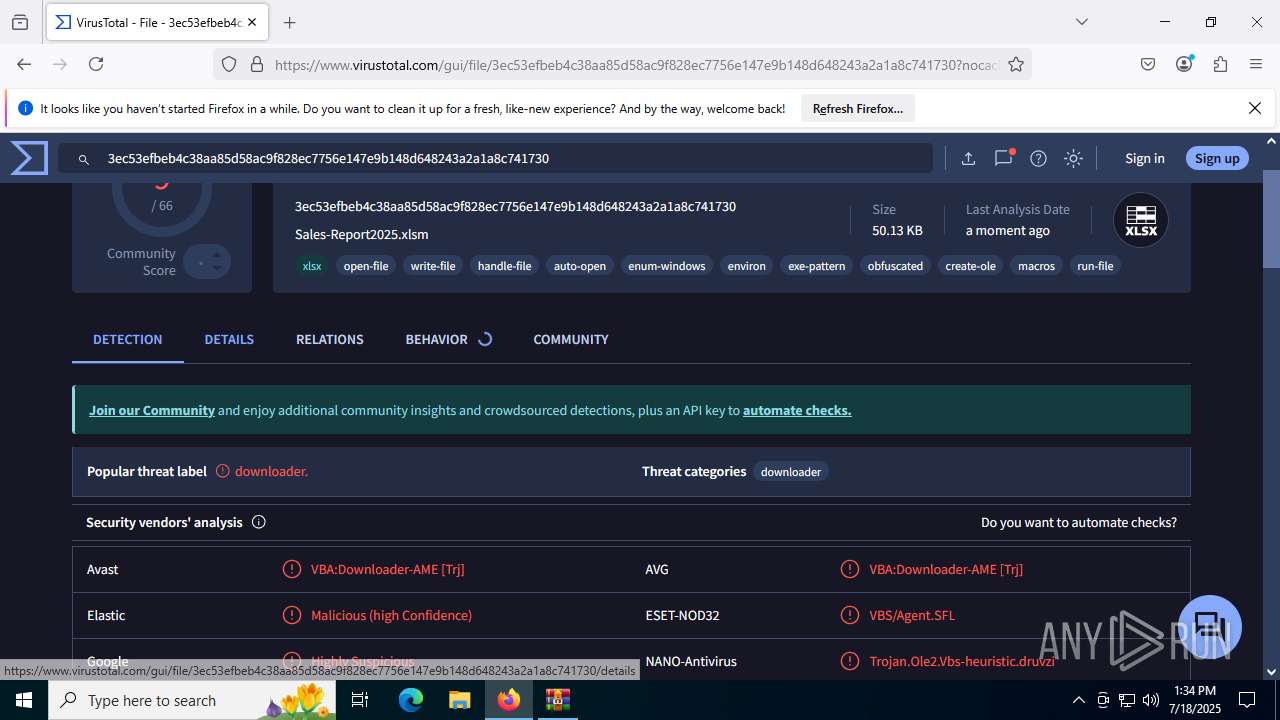Click the handle-file tag
Image resolution: width=1280 pixels, height=720 pixels.
505,266
